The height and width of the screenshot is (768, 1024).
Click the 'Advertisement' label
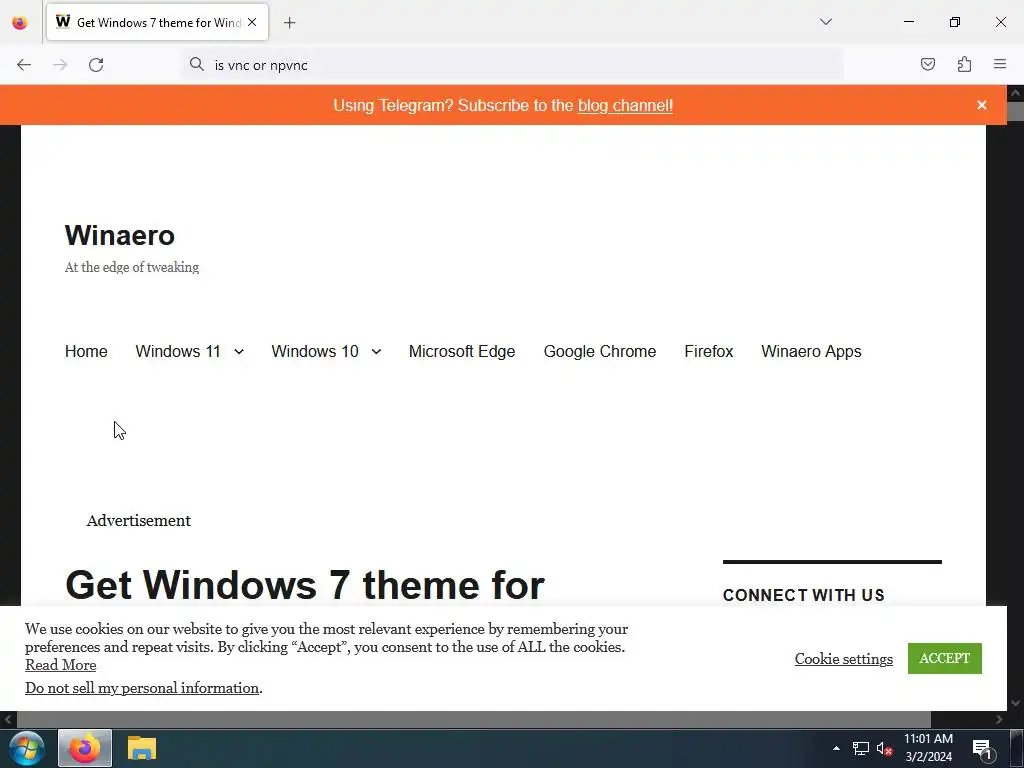138,520
